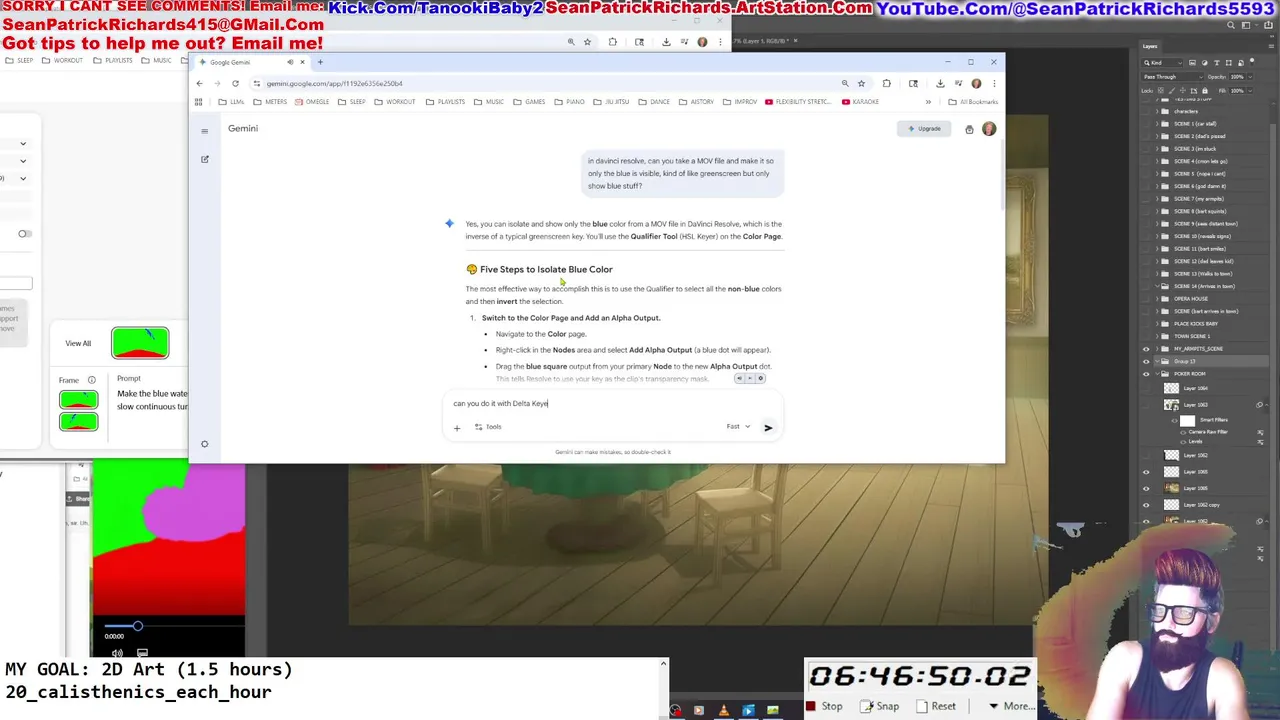Show more bookmarks with overflow chevron
The width and height of the screenshot is (1280, 720).
[928, 102]
